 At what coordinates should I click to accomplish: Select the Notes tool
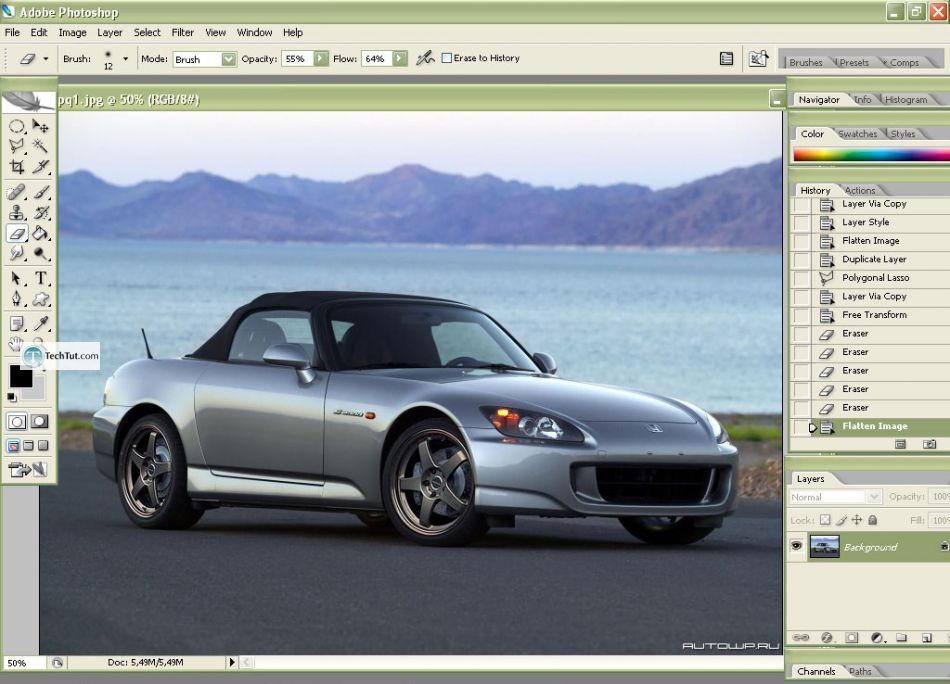pos(16,324)
